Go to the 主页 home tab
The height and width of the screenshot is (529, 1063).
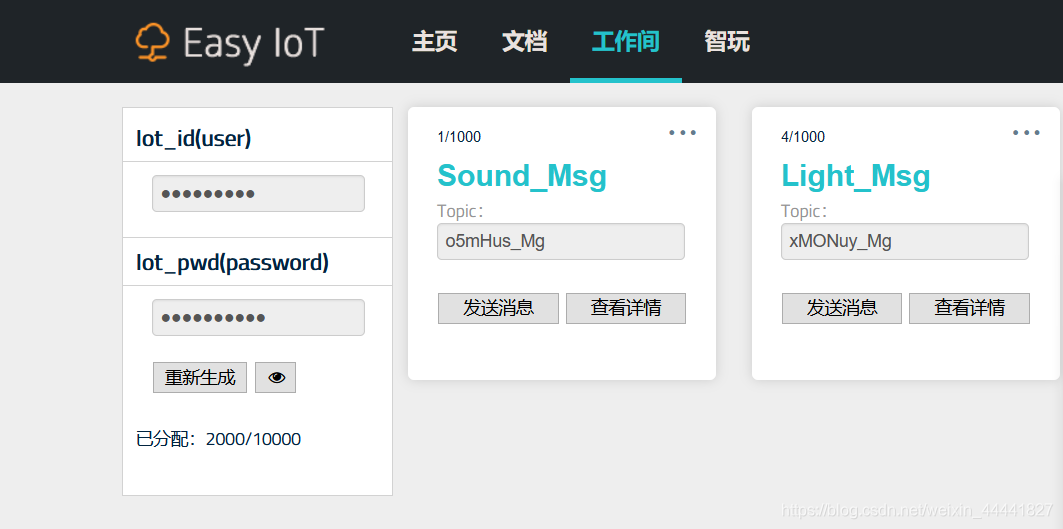click(x=435, y=42)
